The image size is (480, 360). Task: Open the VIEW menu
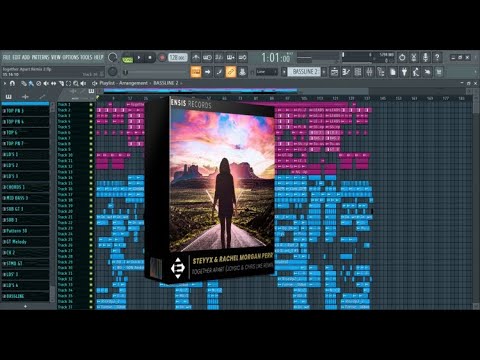[56, 57]
